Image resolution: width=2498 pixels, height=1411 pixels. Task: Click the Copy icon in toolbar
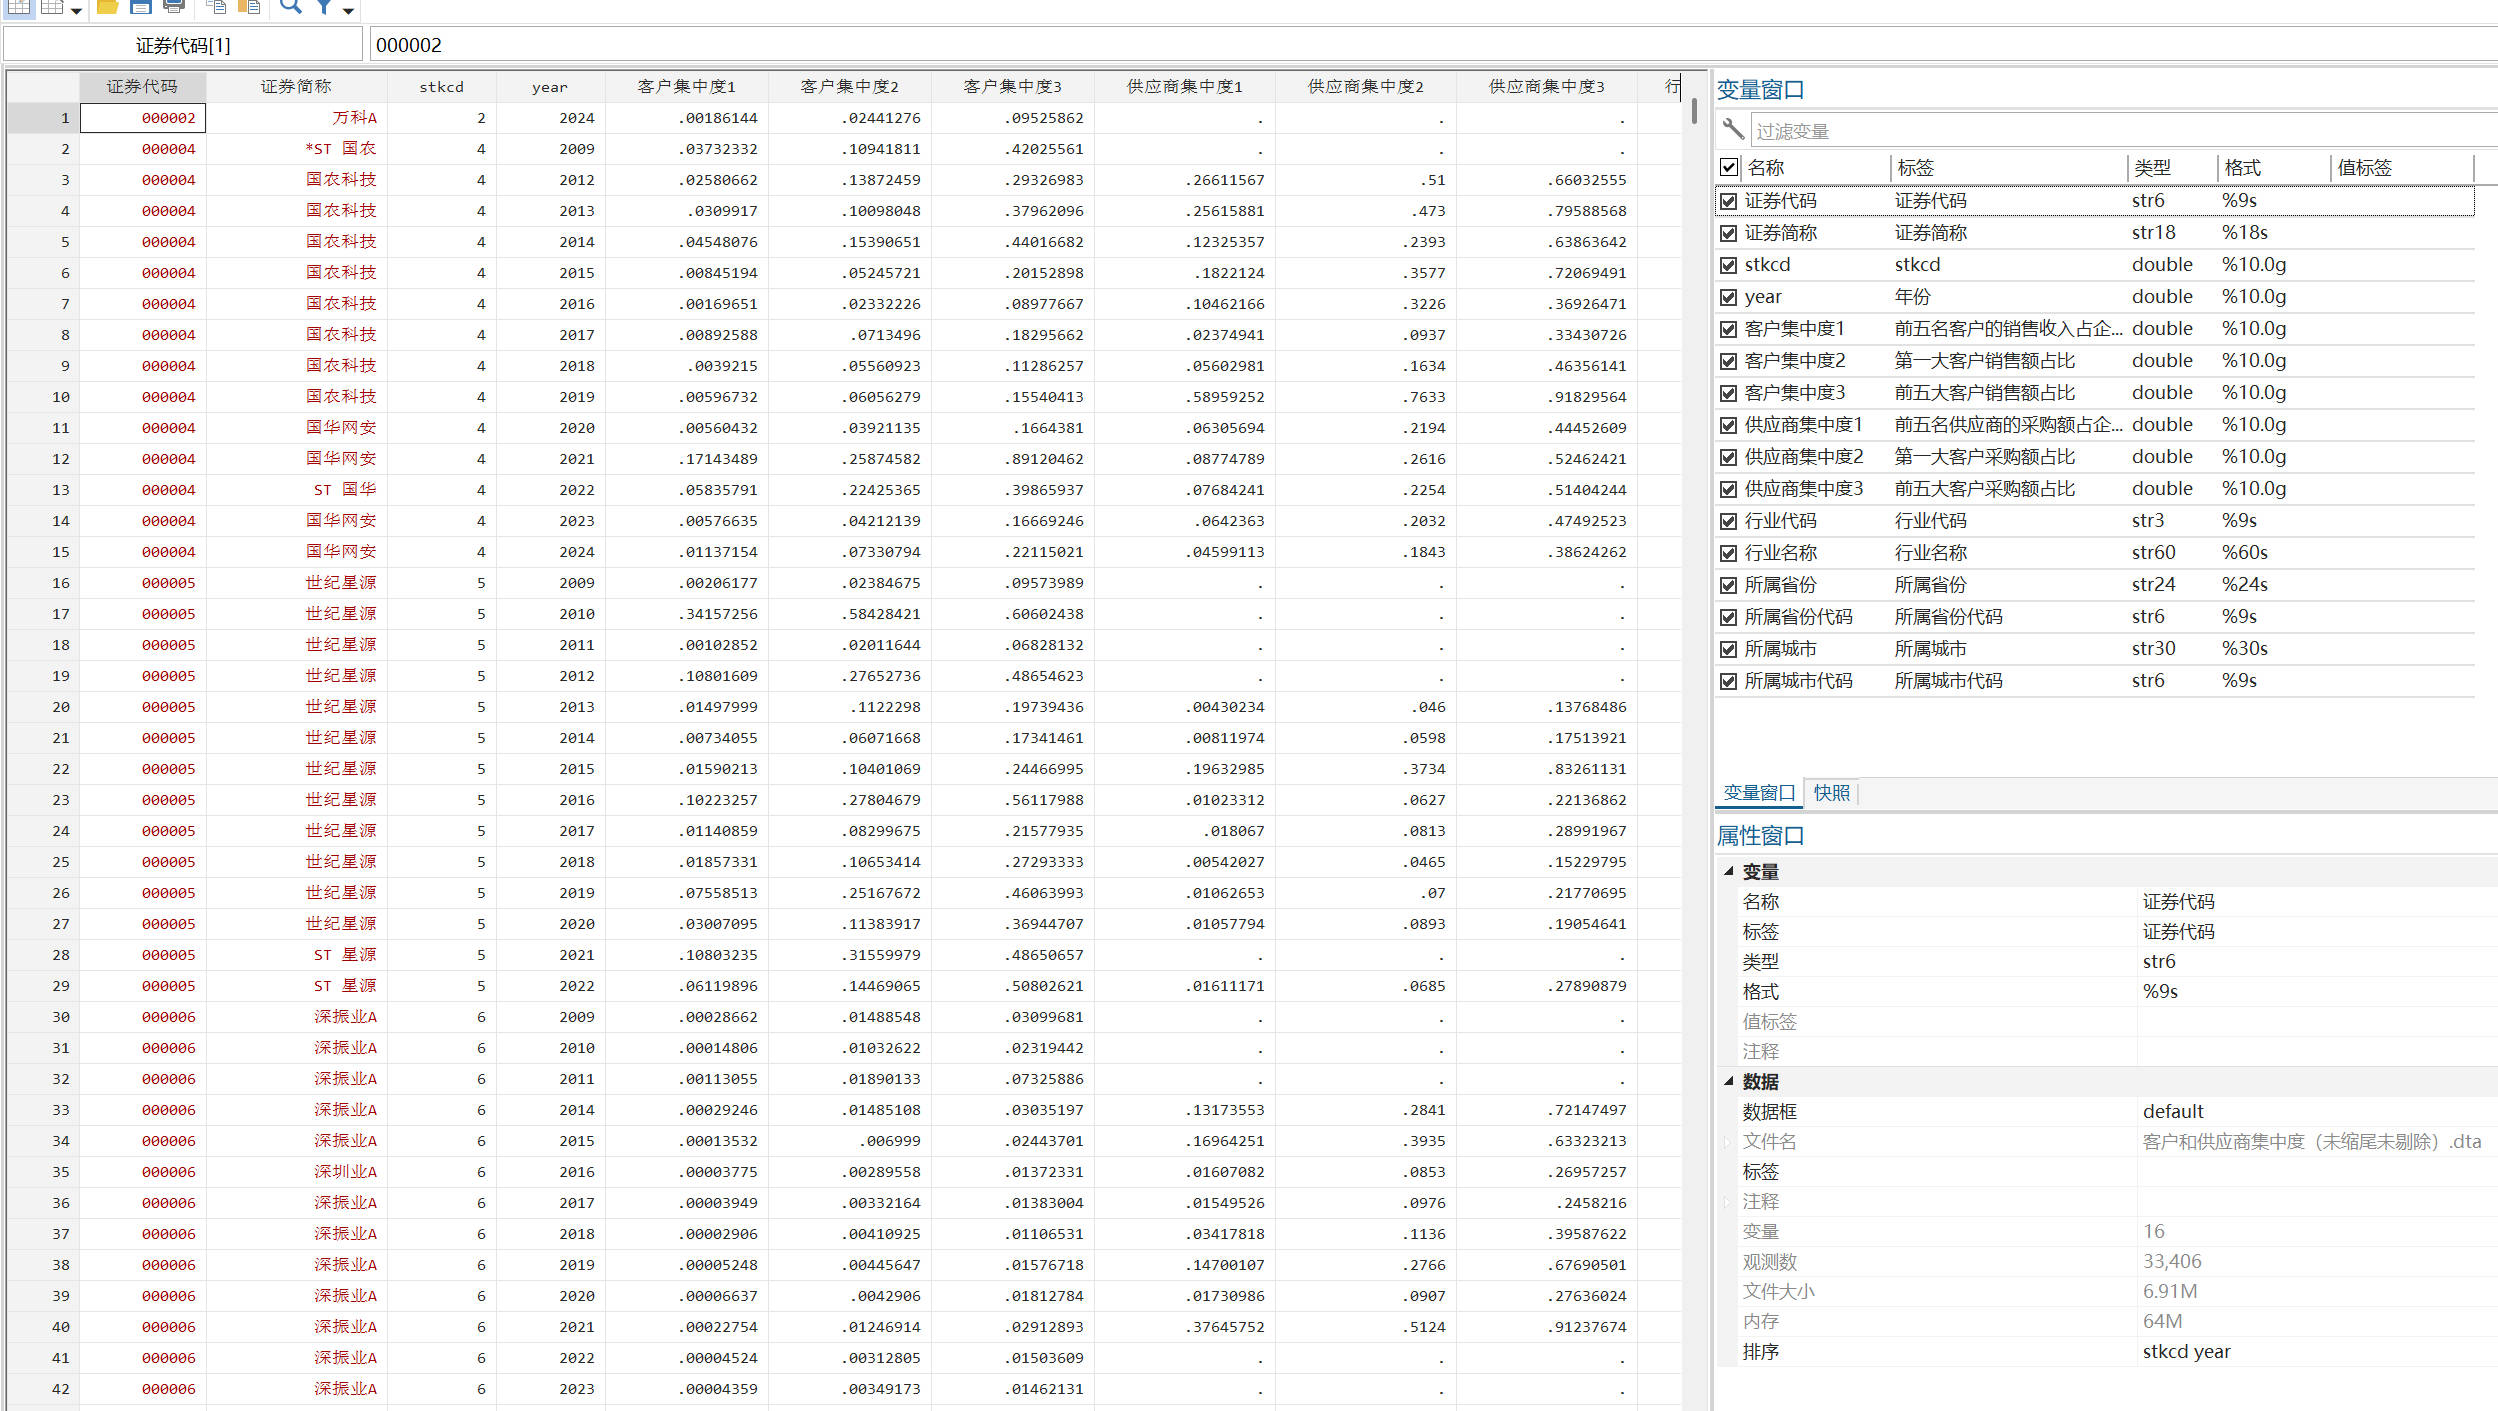pyautogui.click(x=215, y=7)
